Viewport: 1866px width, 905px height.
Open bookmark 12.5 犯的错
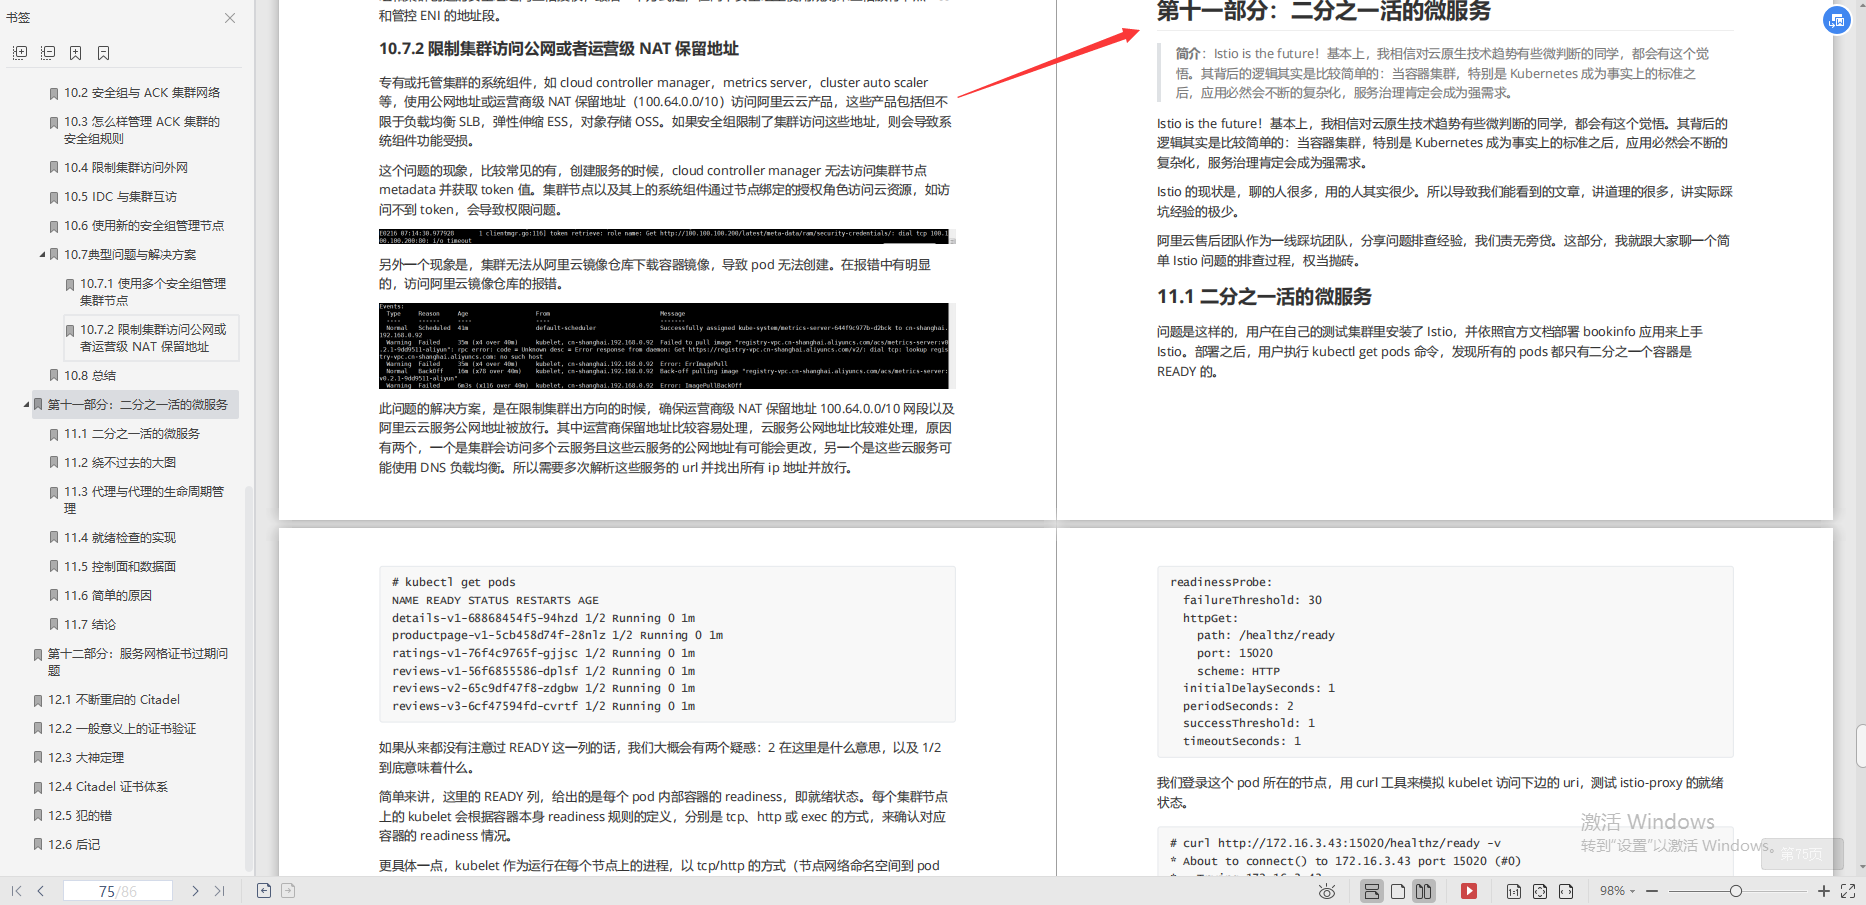click(80, 816)
